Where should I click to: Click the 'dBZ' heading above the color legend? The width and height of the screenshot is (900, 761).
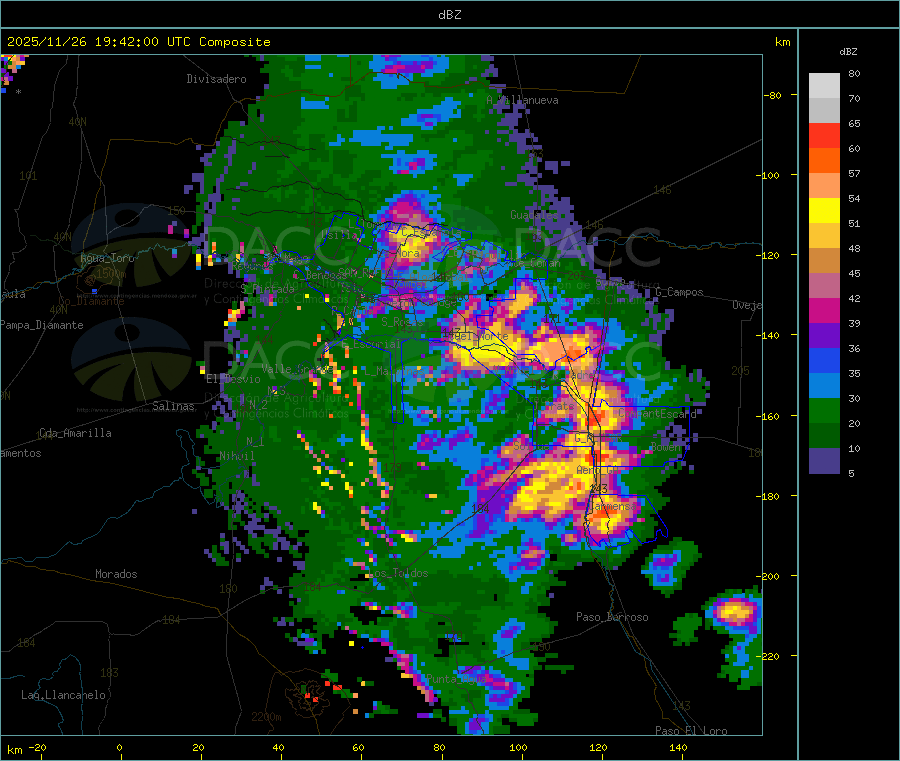click(848, 52)
